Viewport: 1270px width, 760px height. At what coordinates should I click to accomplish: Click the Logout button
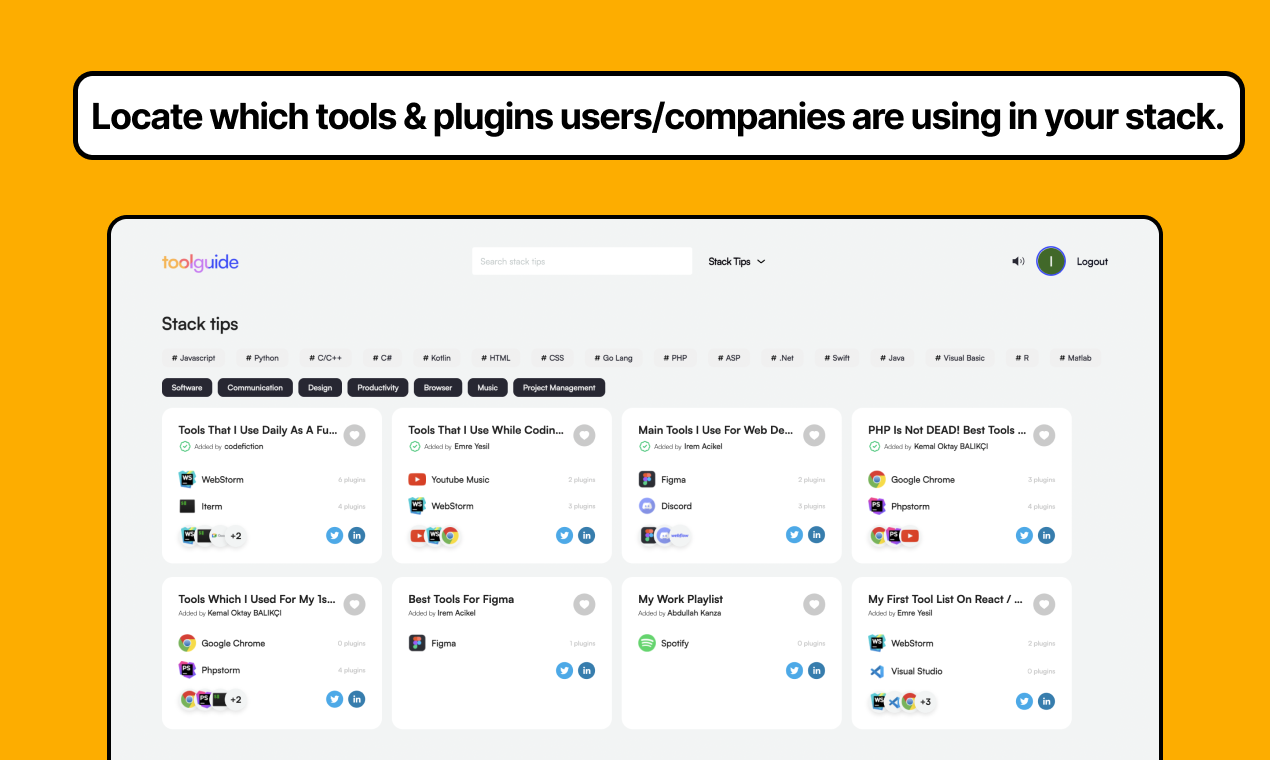tap(1092, 261)
